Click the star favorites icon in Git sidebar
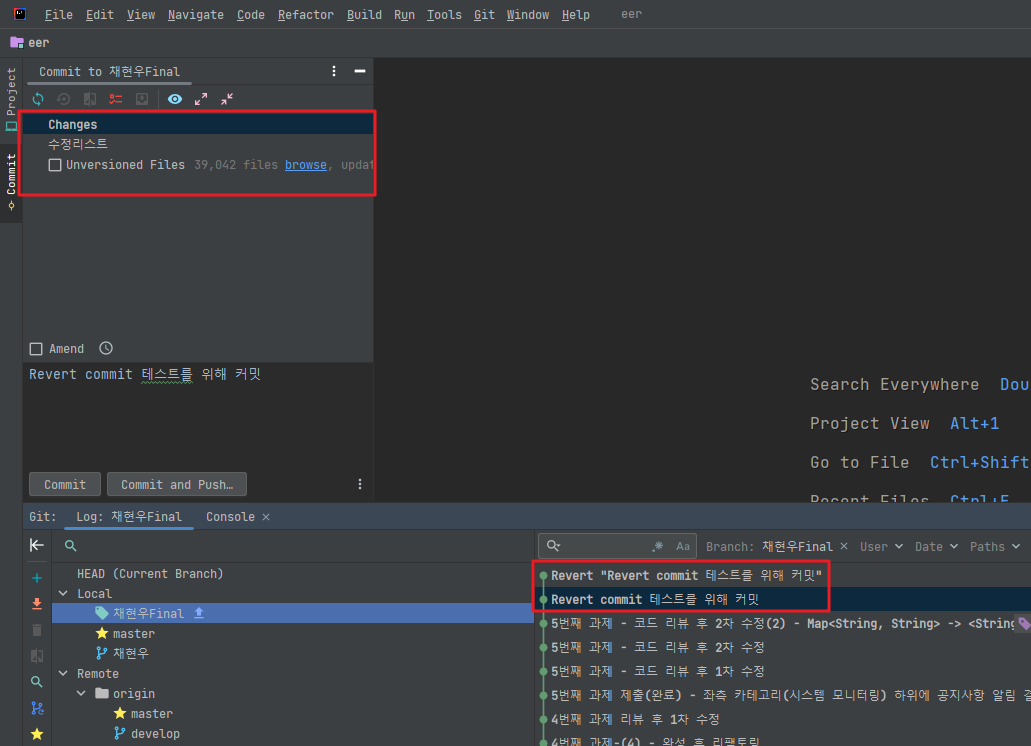 coord(37,733)
